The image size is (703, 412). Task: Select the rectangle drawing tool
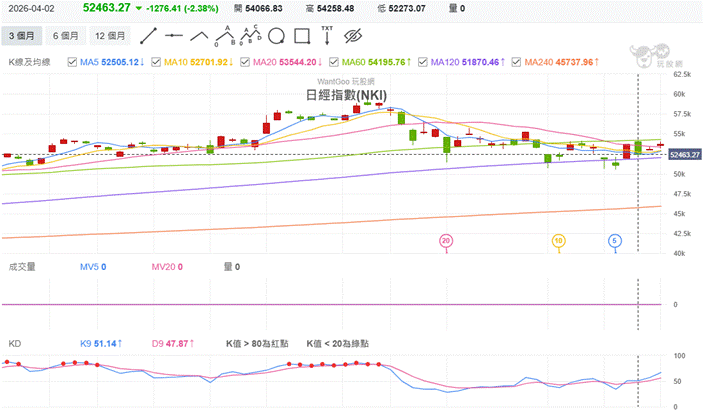point(301,35)
